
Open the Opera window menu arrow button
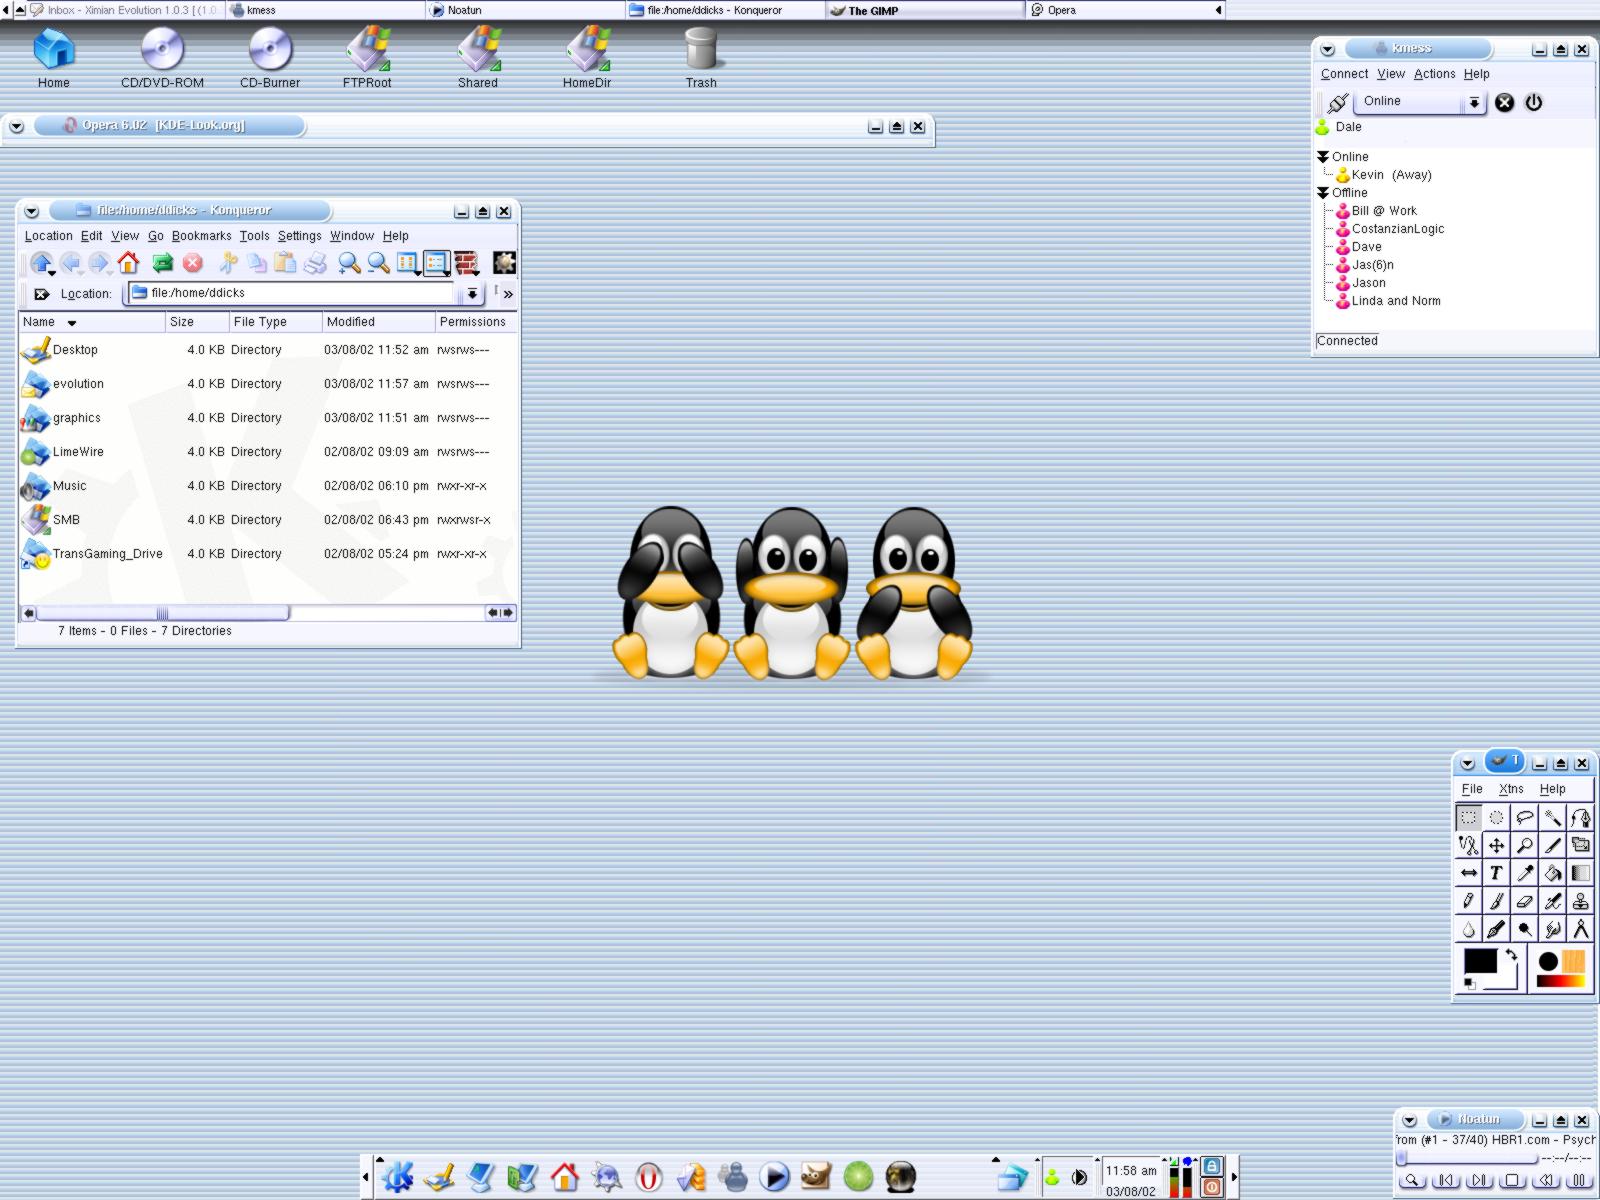click(16, 126)
